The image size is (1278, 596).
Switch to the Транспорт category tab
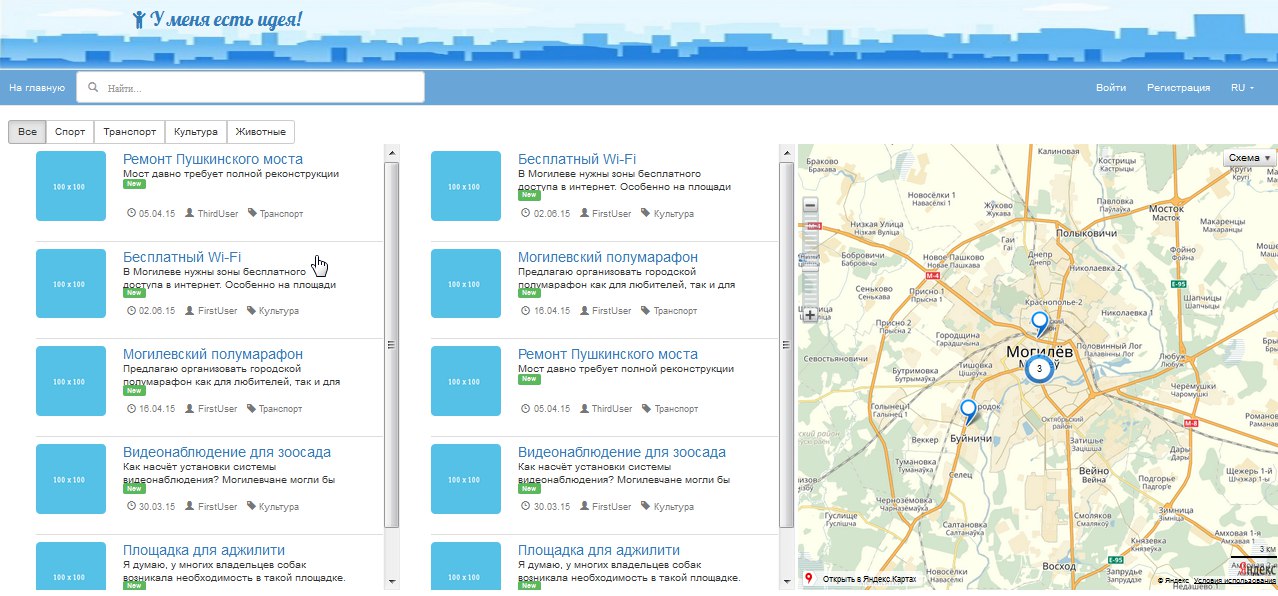click(x=130, y=132)
